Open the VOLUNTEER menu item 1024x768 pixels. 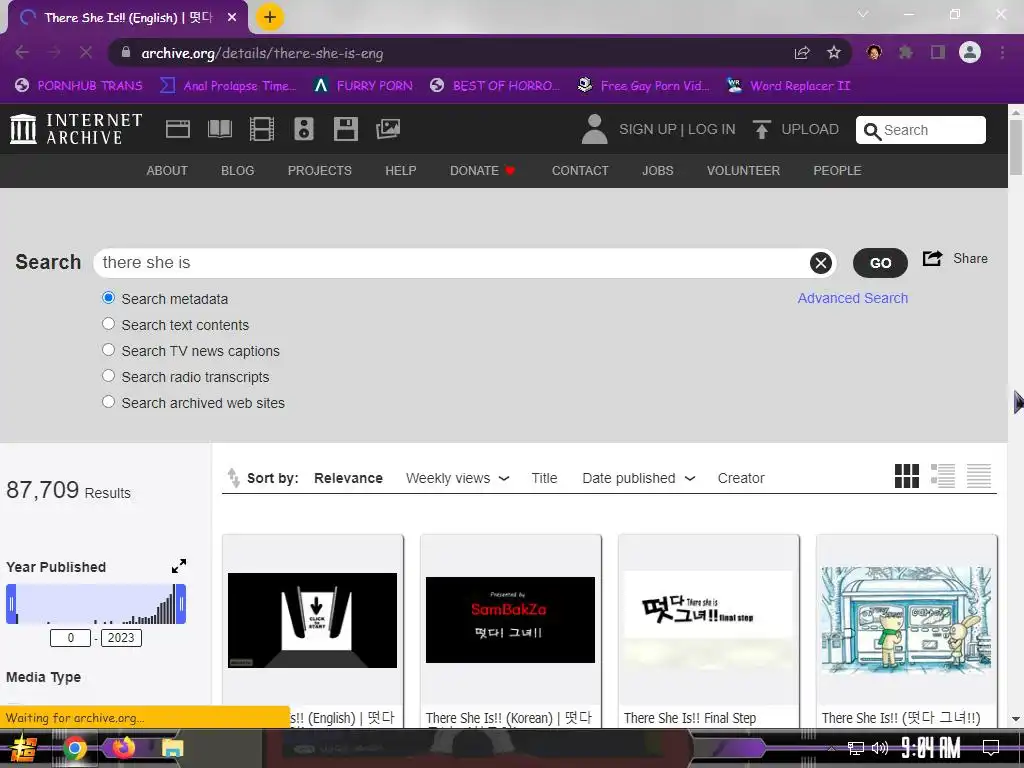tap(743, 170)
